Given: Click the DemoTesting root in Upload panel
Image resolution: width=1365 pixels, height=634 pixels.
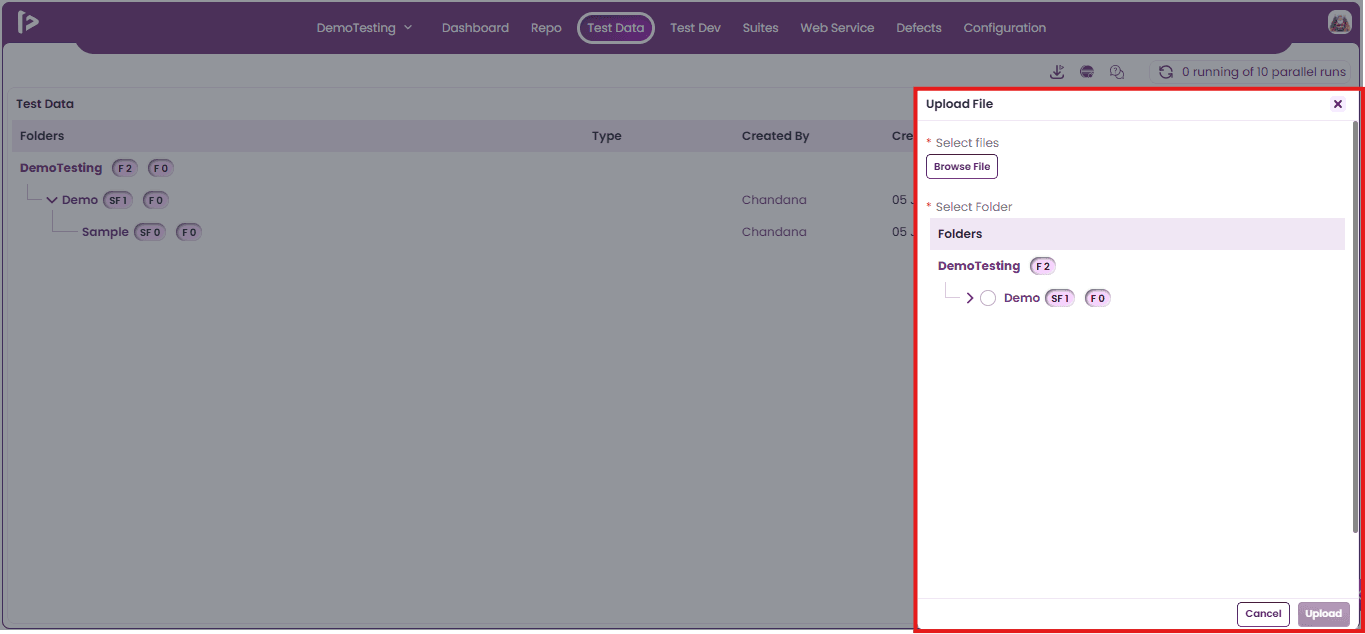Looking at the screenshot, I should 979,266.
